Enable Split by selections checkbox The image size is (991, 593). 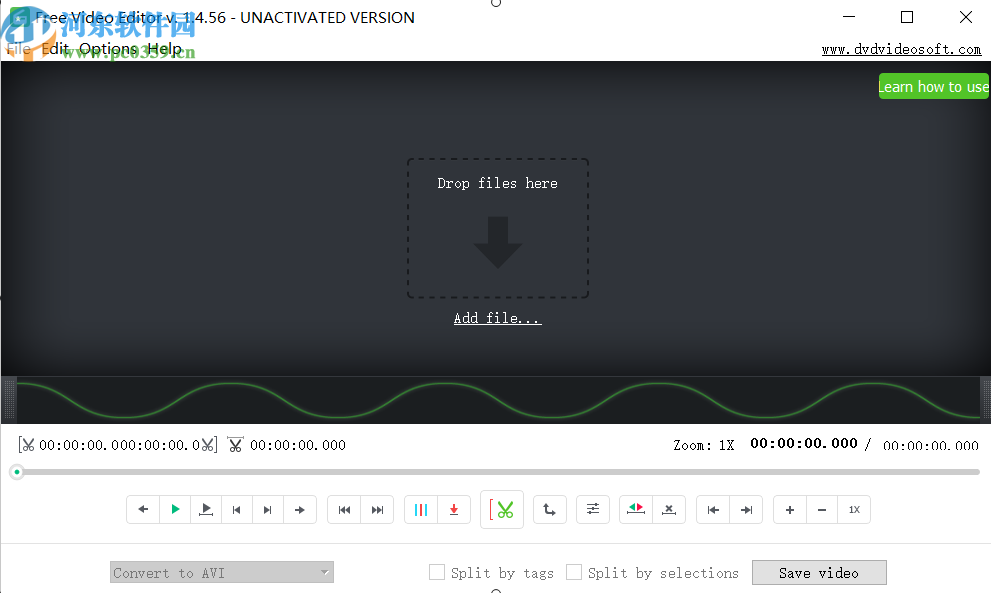tap(574, 572)
